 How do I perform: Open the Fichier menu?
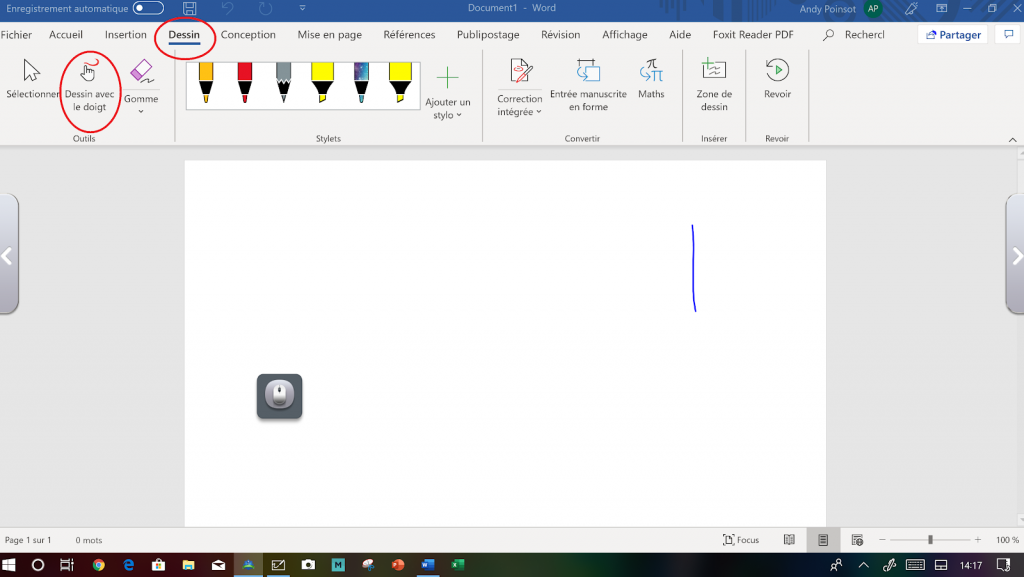pos(16,35)
